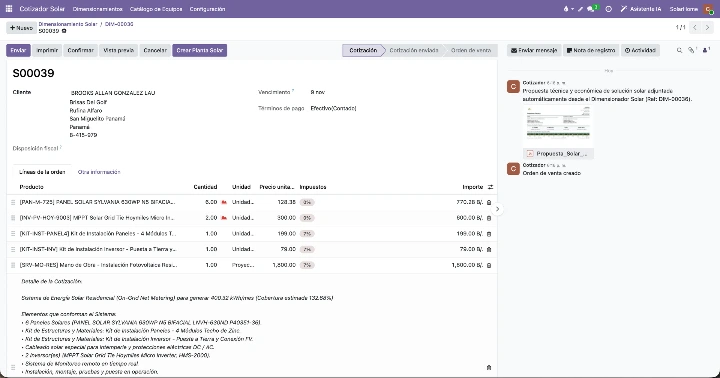Click the Imprimir button
Viewport: 720px width, 378px height.
(x=47, y=50)
